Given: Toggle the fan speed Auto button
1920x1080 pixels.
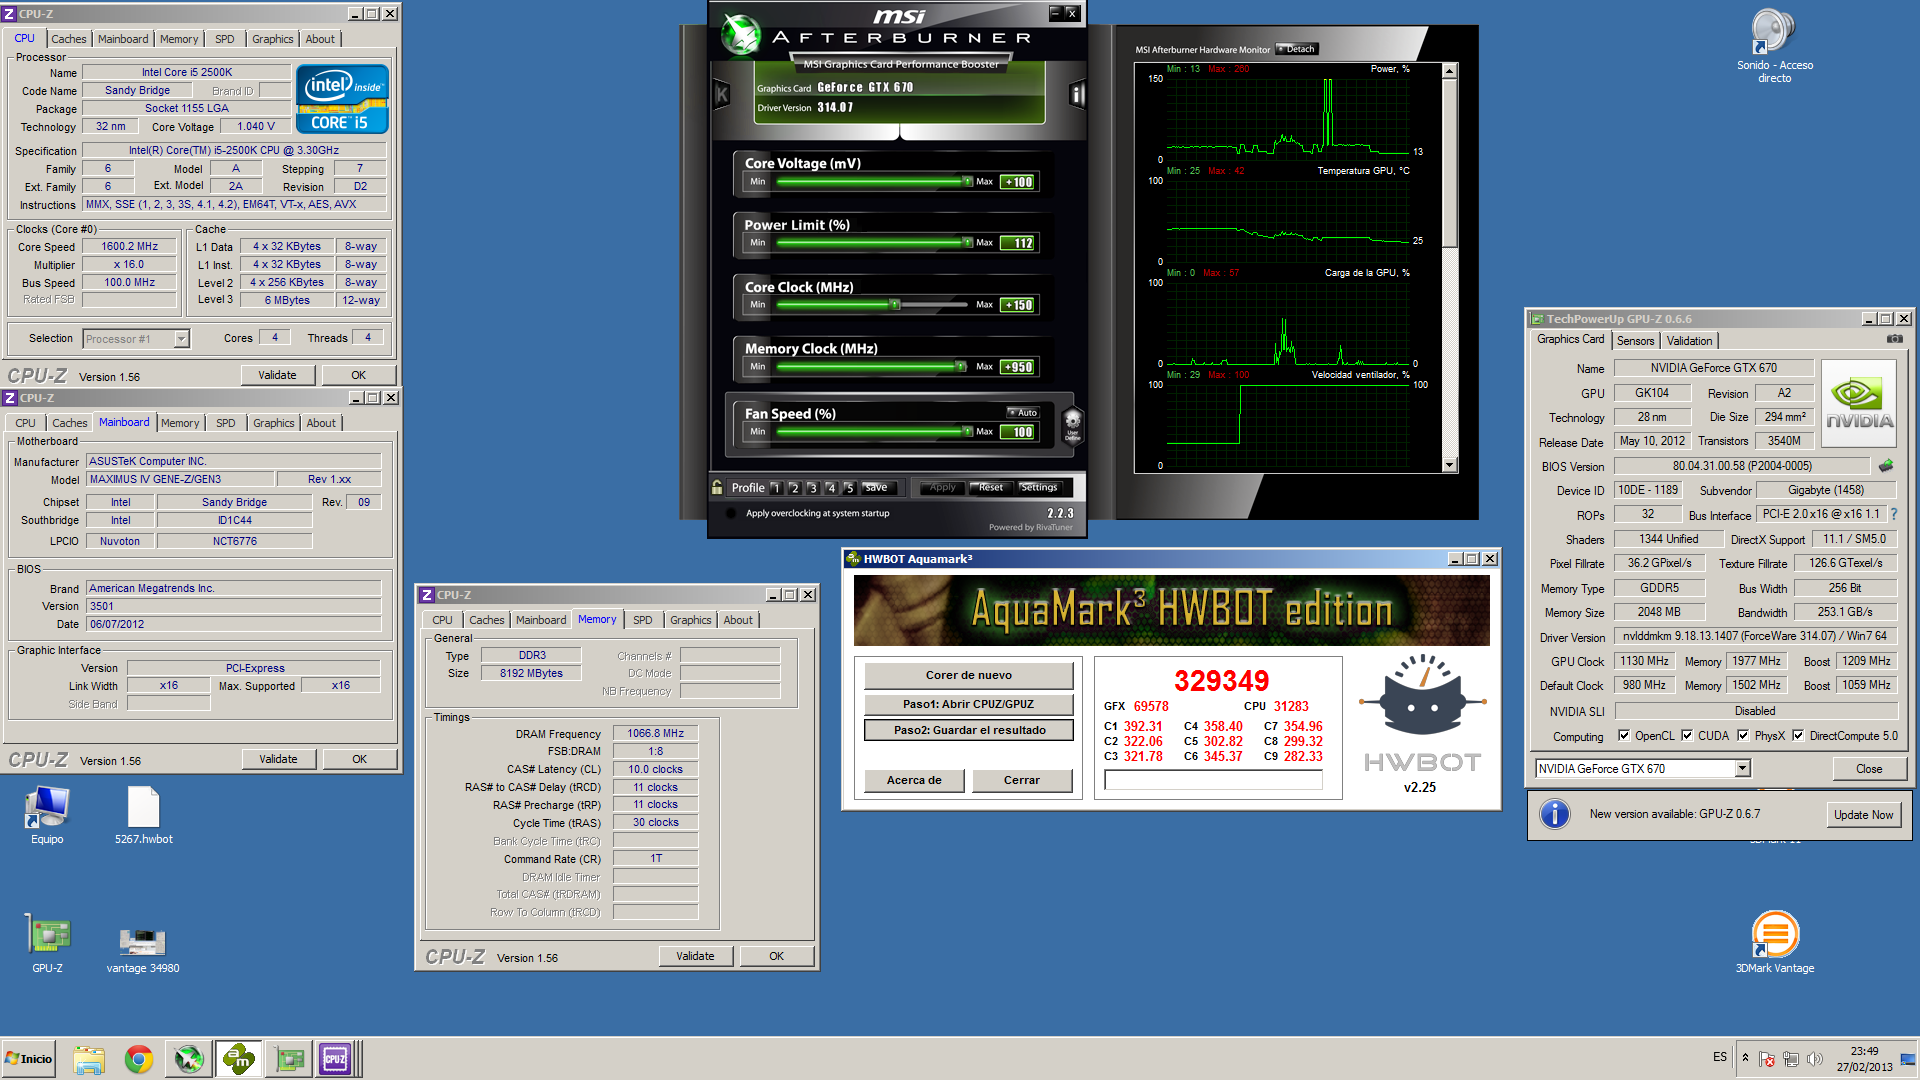Looking at the screenshot, I should pyautogui.click(x=1023, y=412).
